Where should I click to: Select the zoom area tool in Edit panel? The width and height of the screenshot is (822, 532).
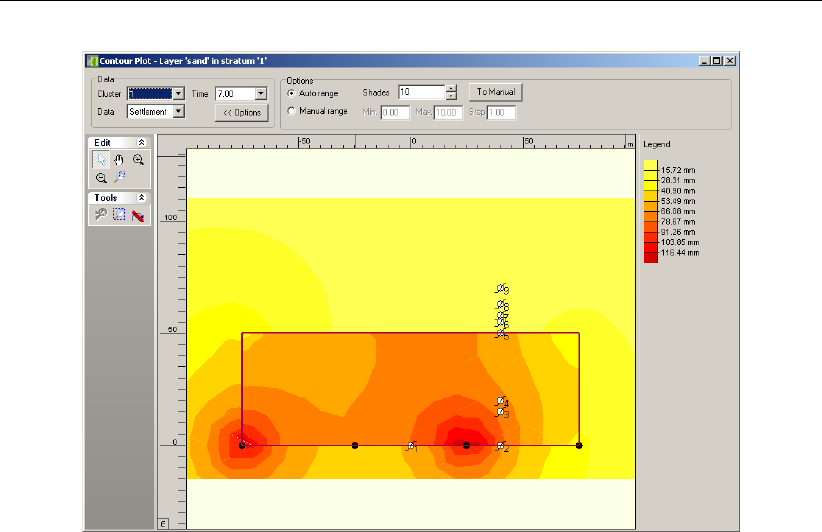pos(119,177)
